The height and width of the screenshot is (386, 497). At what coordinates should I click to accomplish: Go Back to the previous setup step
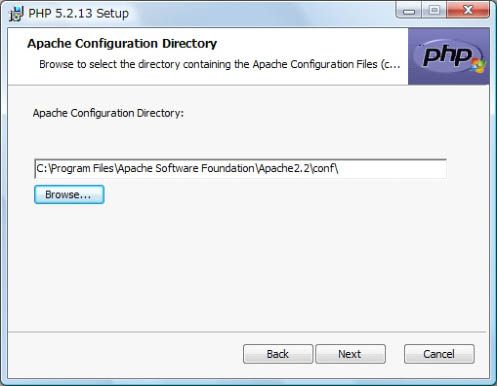(278, 354)
